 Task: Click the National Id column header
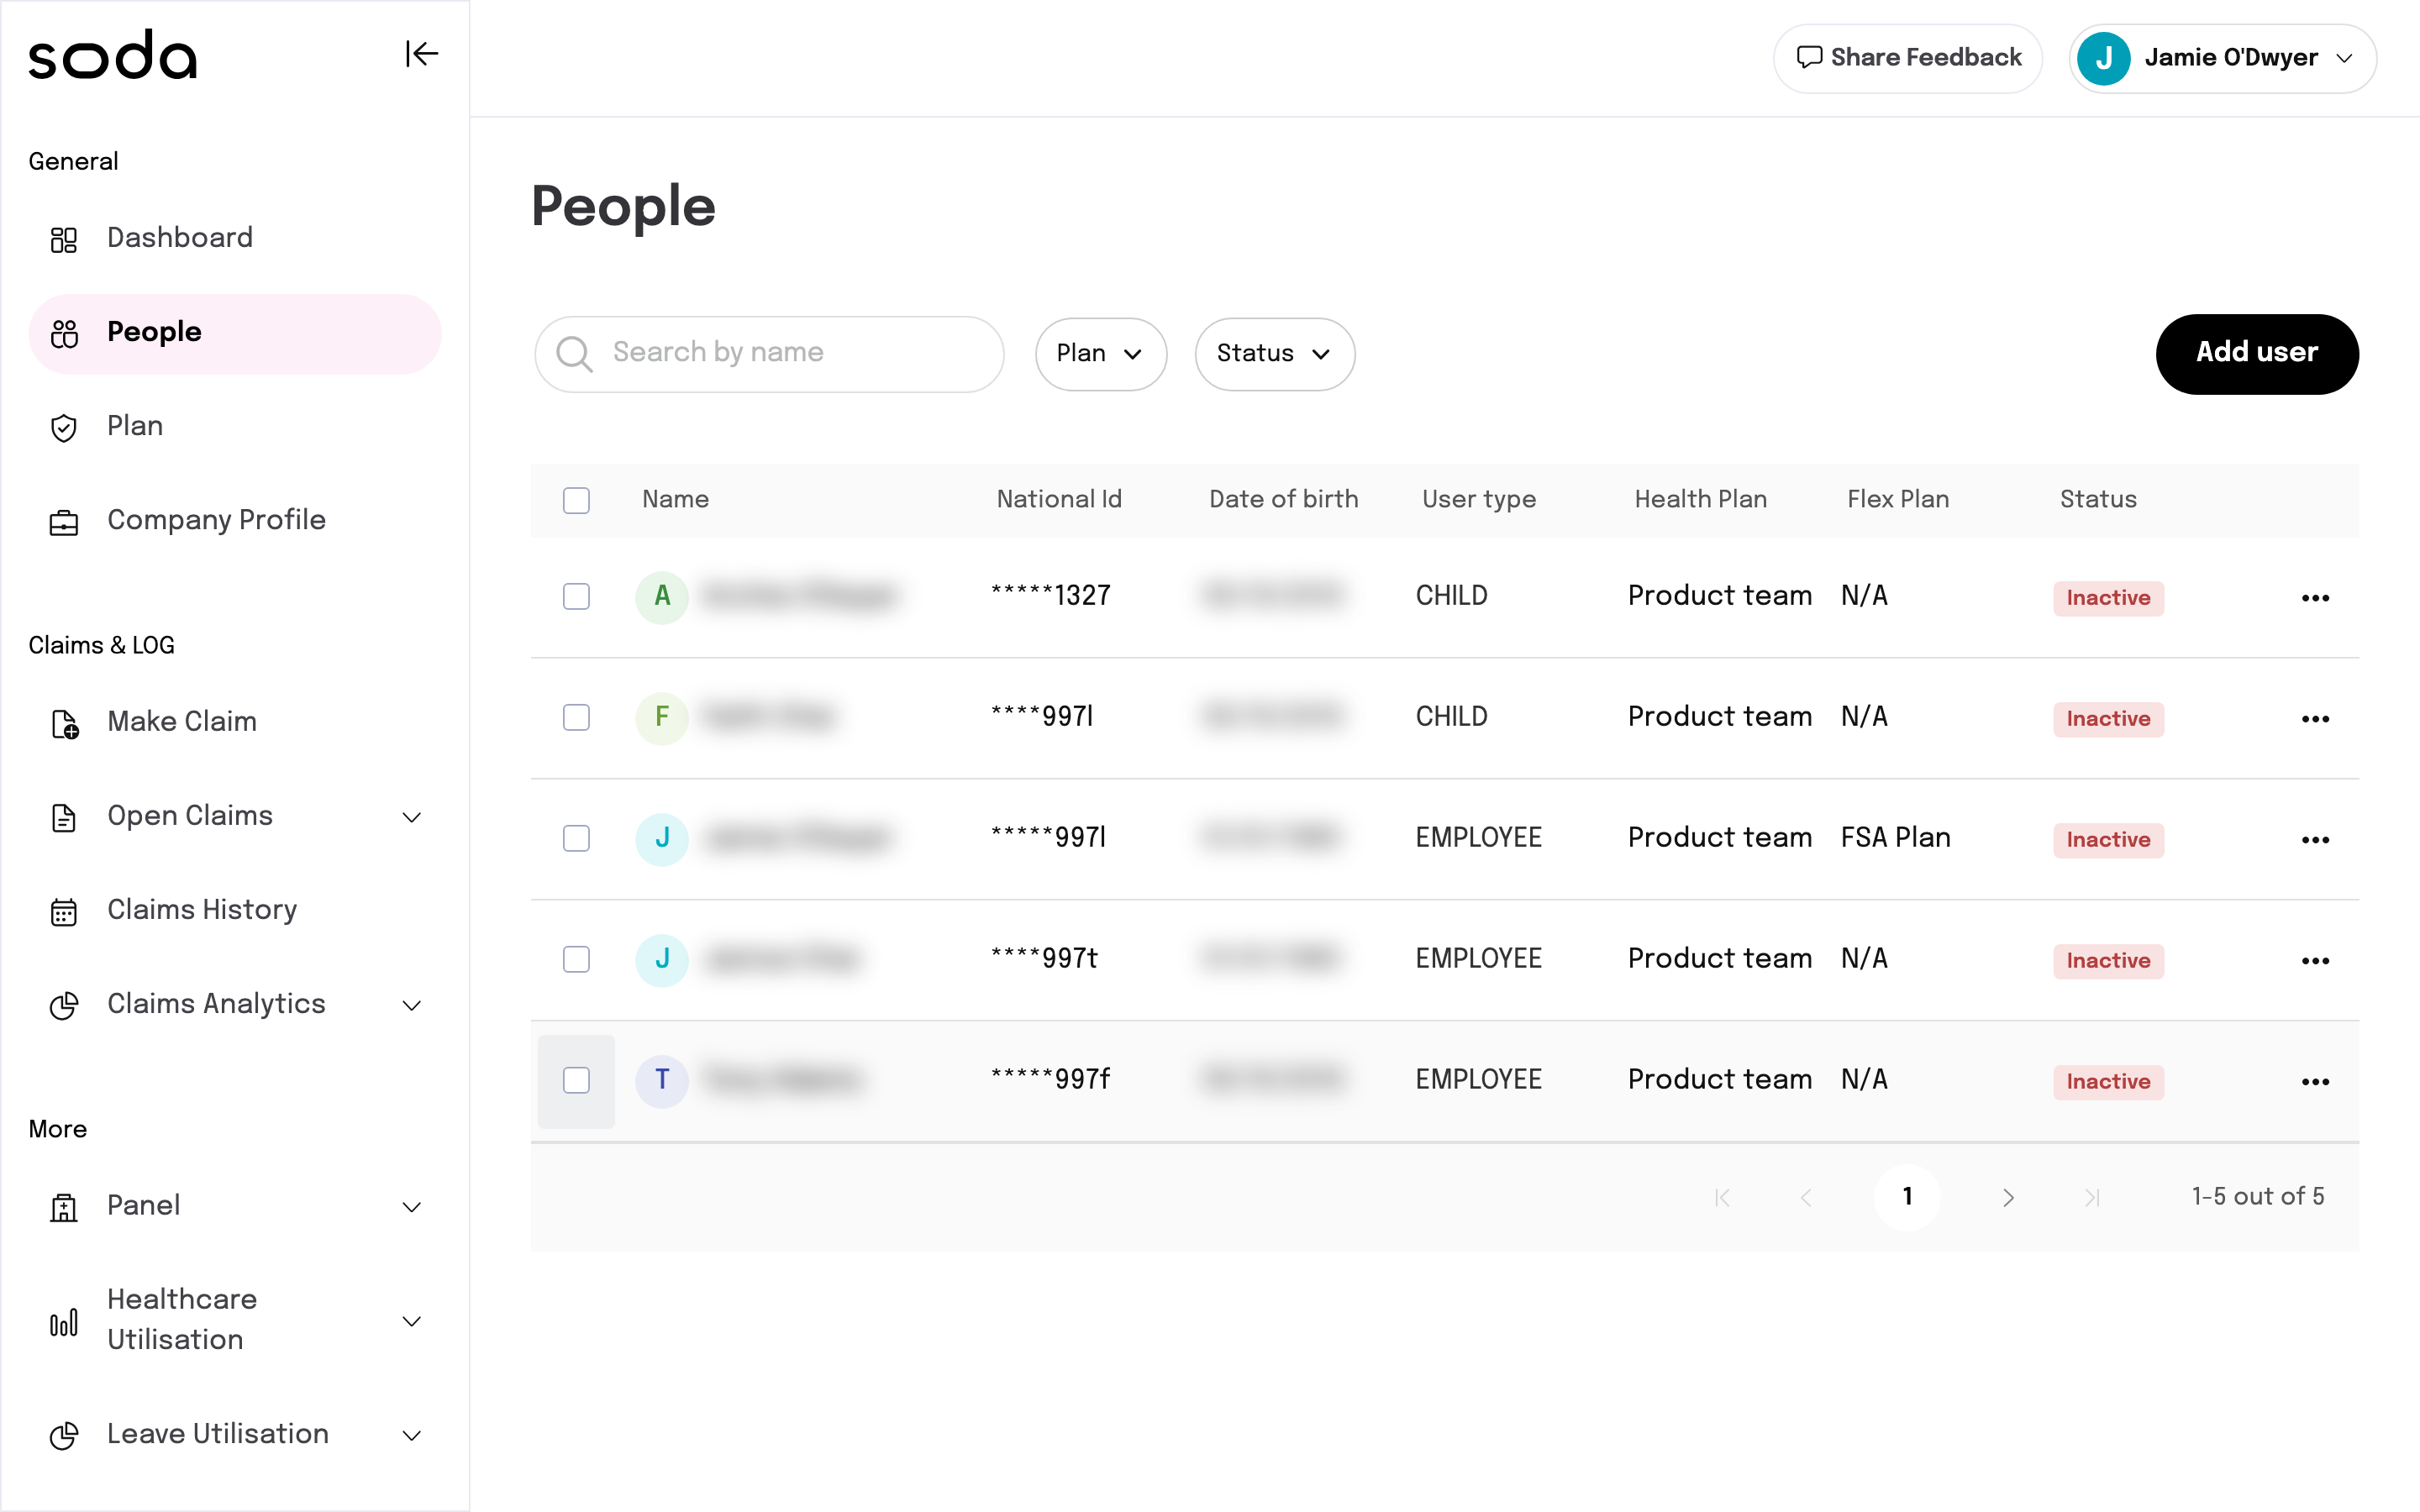(1059, 499)
